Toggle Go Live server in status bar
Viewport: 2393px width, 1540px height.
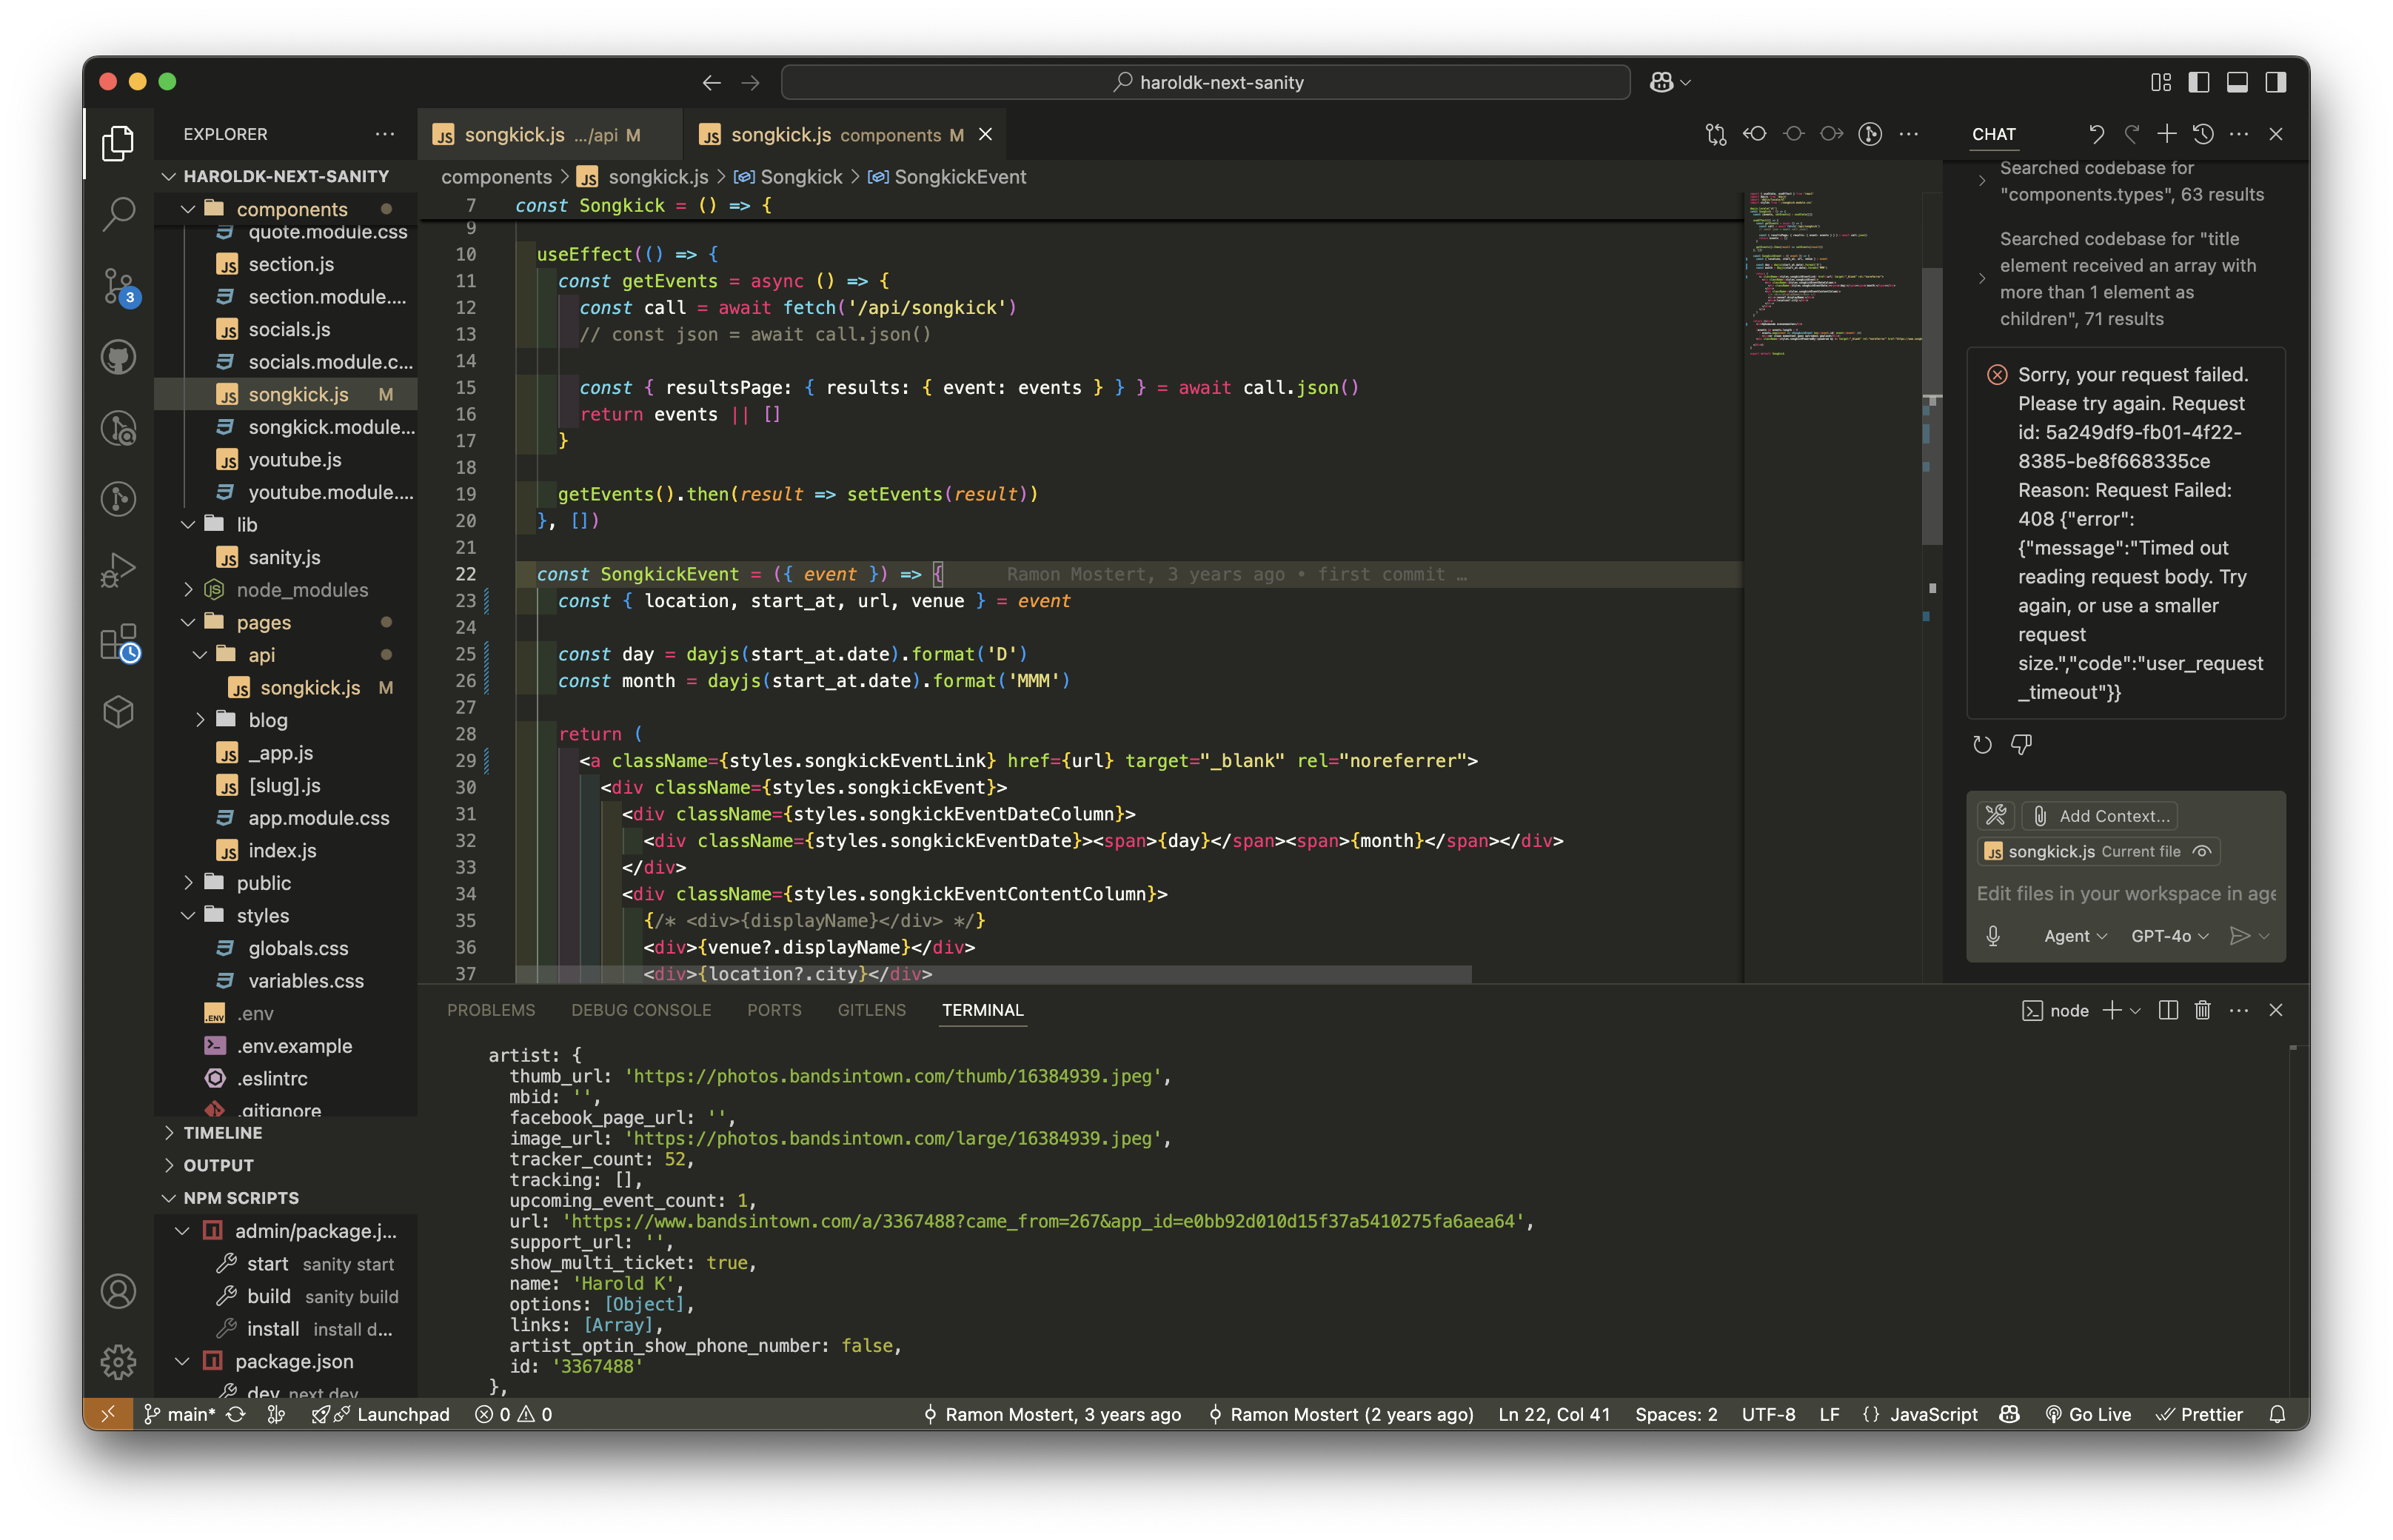point(2088,1414)
